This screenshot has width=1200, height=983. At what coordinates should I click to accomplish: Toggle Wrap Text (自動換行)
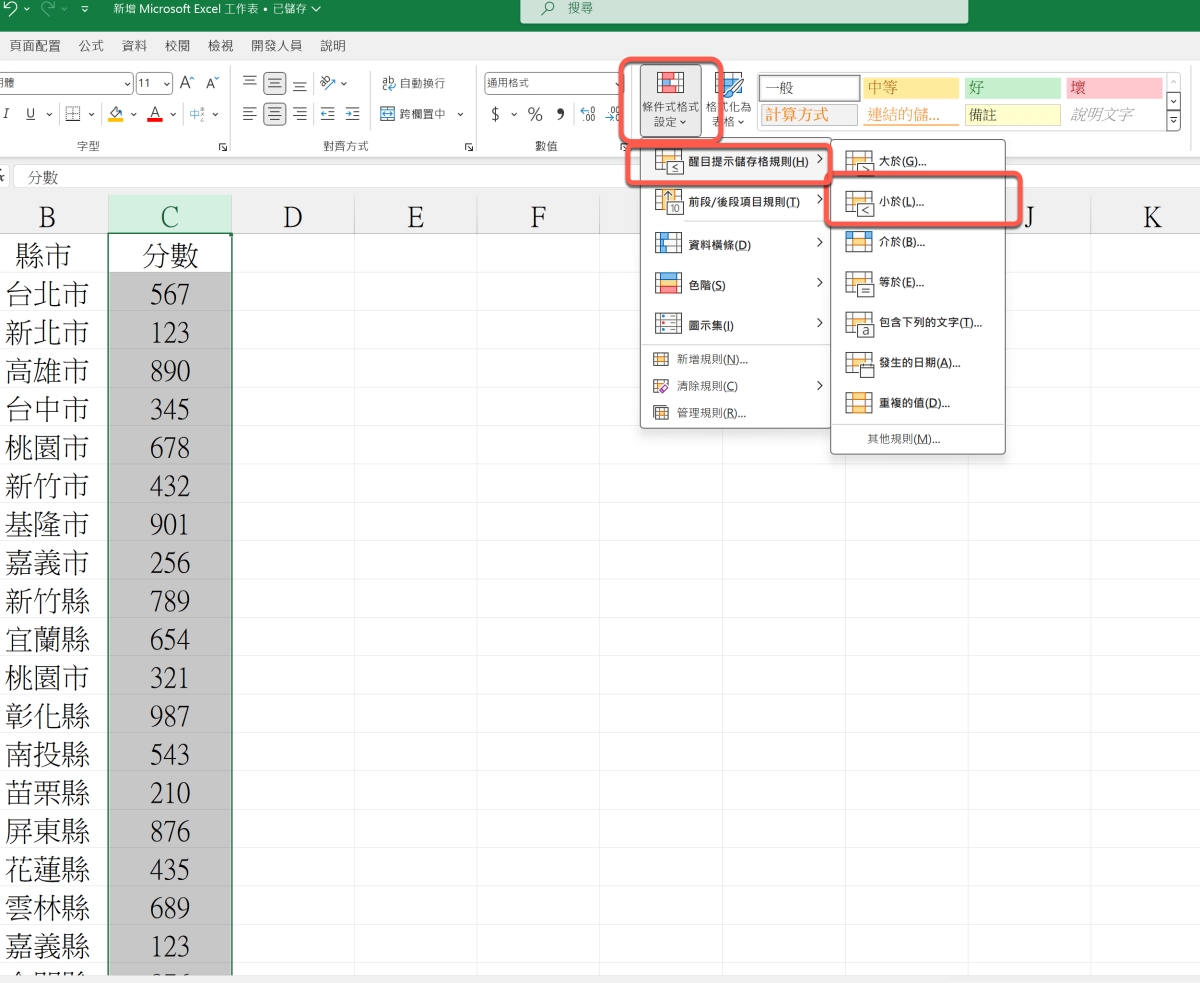pos(413,83)
